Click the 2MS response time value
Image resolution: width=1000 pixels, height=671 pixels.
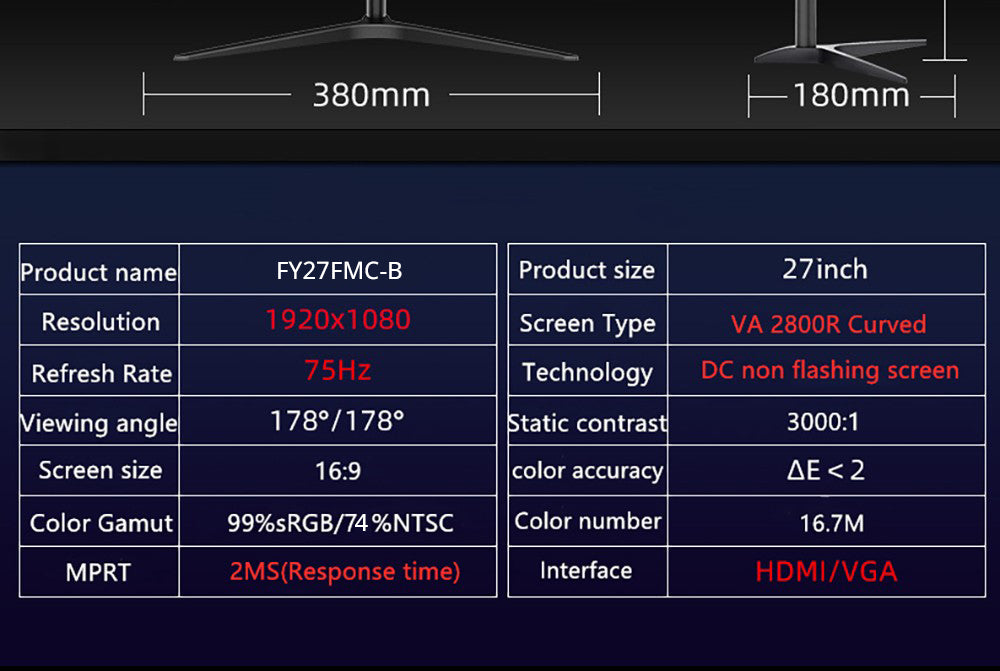click(x=336, y=571)
